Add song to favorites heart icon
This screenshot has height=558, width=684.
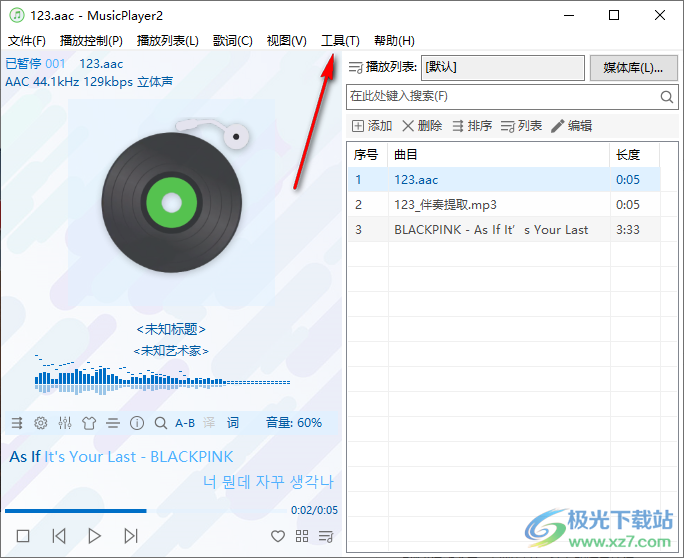point(278,536)
